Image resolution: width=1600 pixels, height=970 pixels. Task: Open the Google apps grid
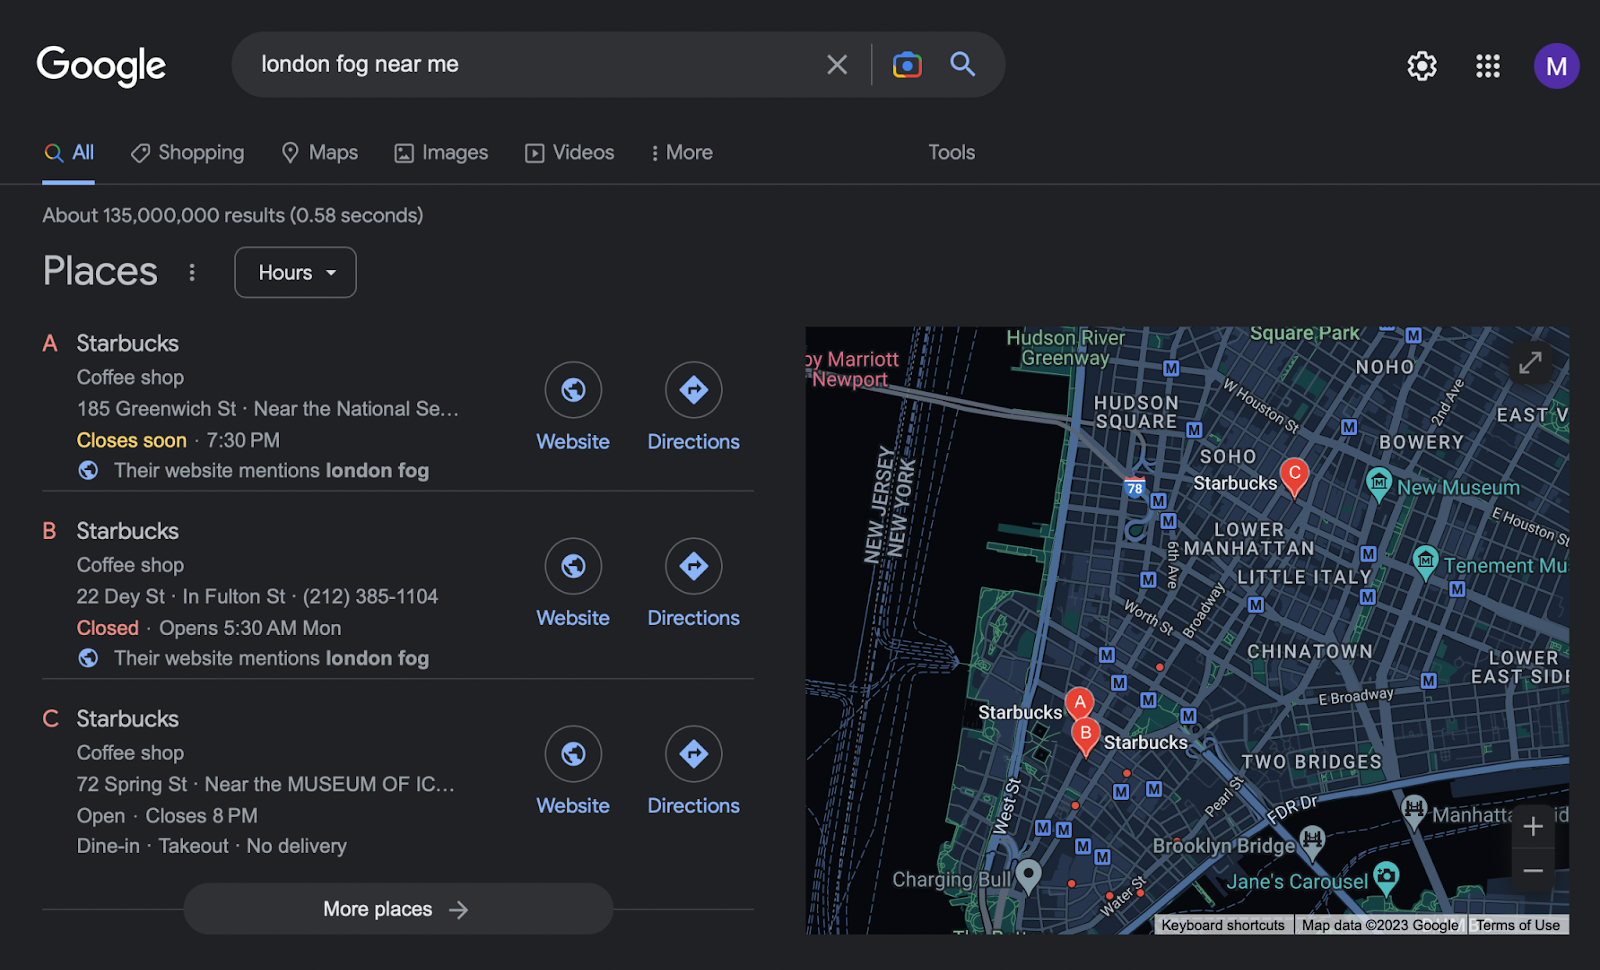click(x=1488, y=66)
